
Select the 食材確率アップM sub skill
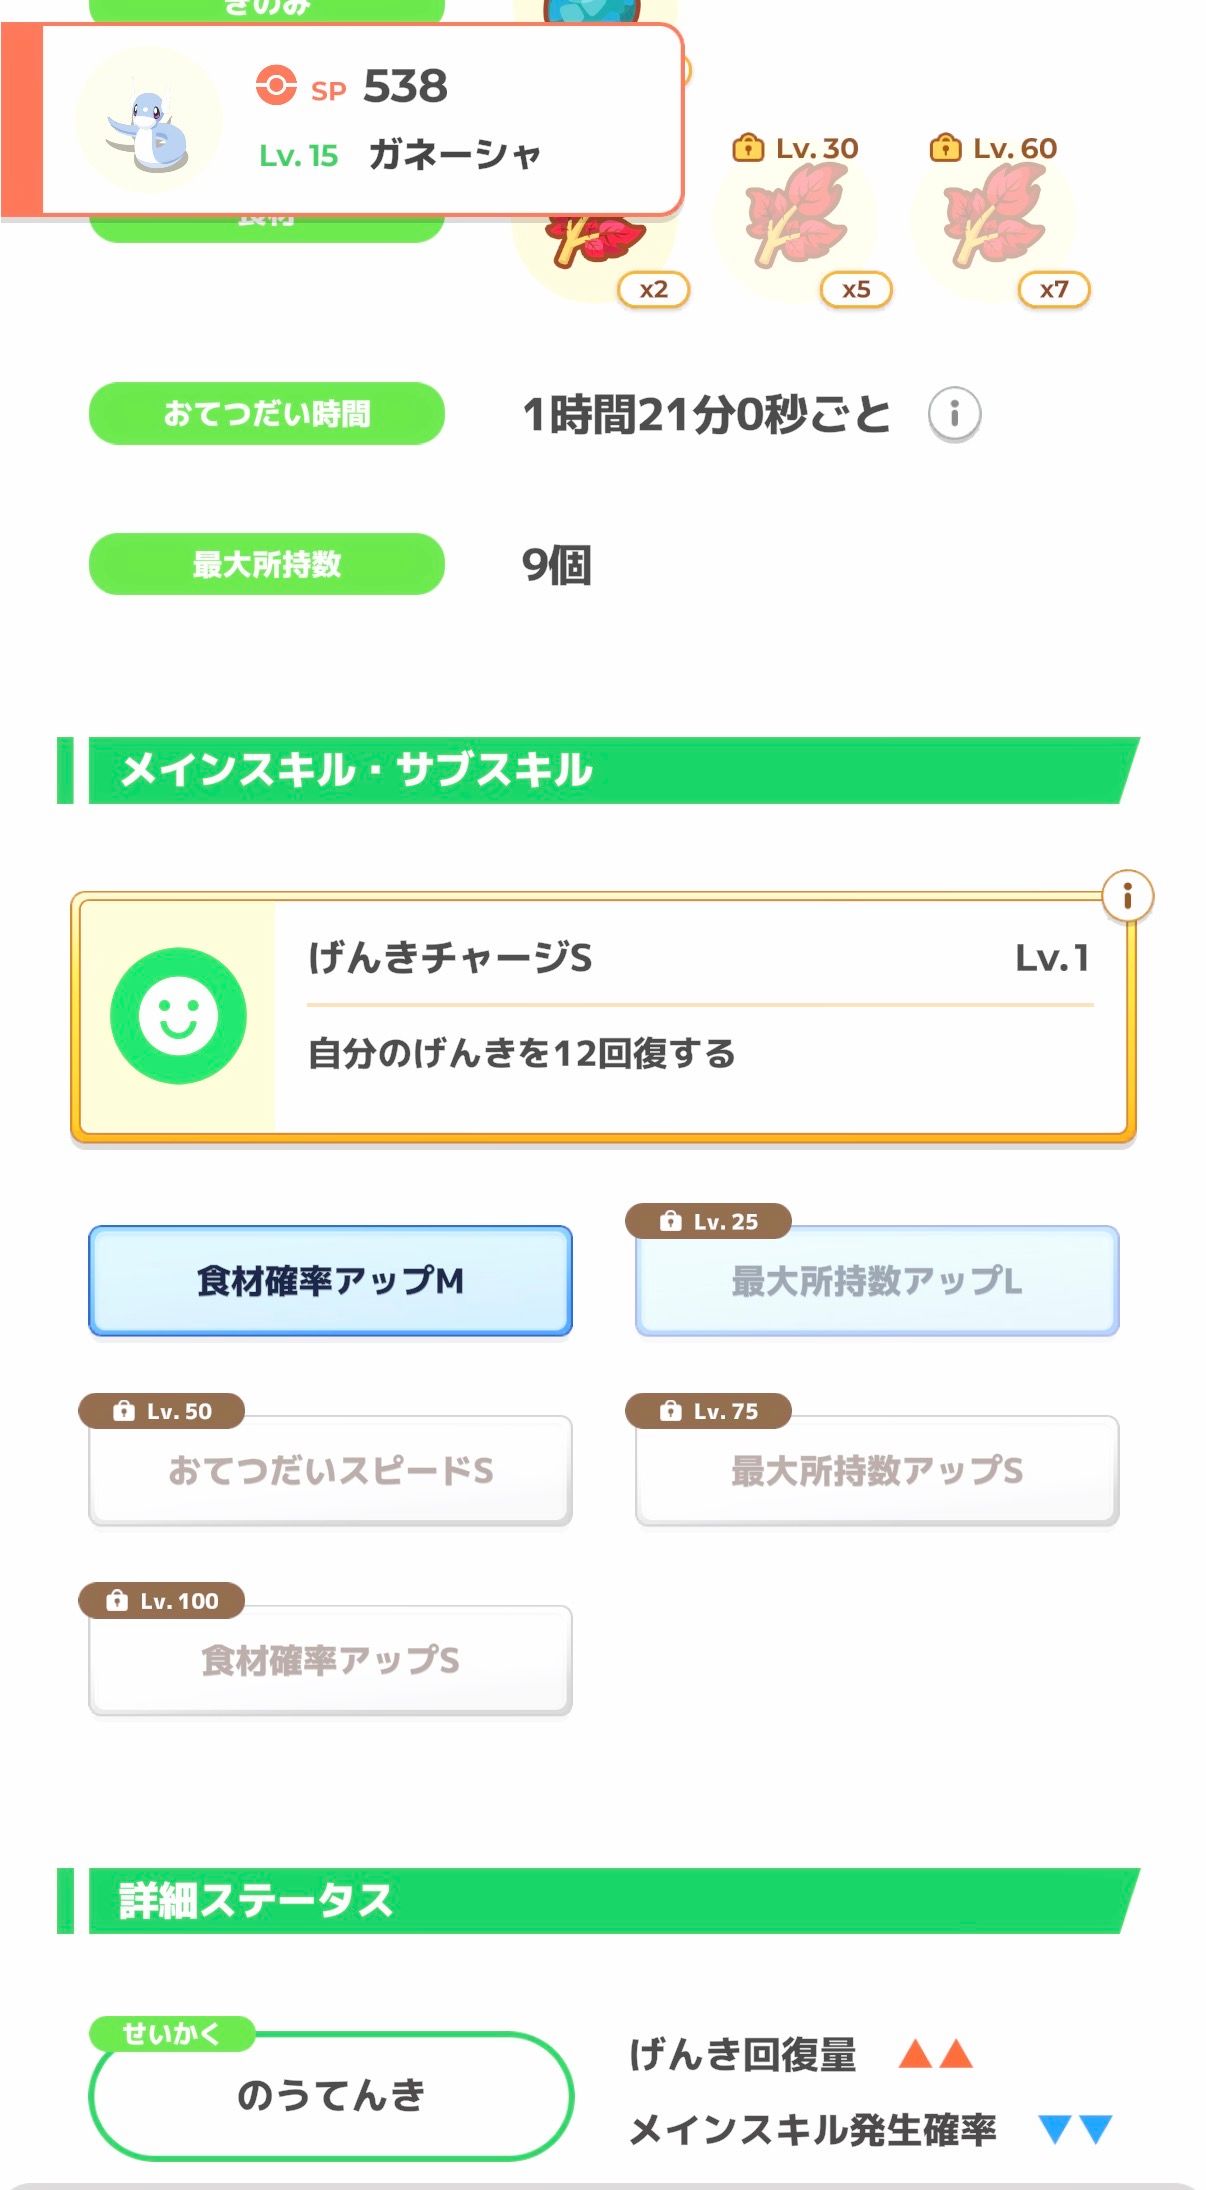[330, 1281]
